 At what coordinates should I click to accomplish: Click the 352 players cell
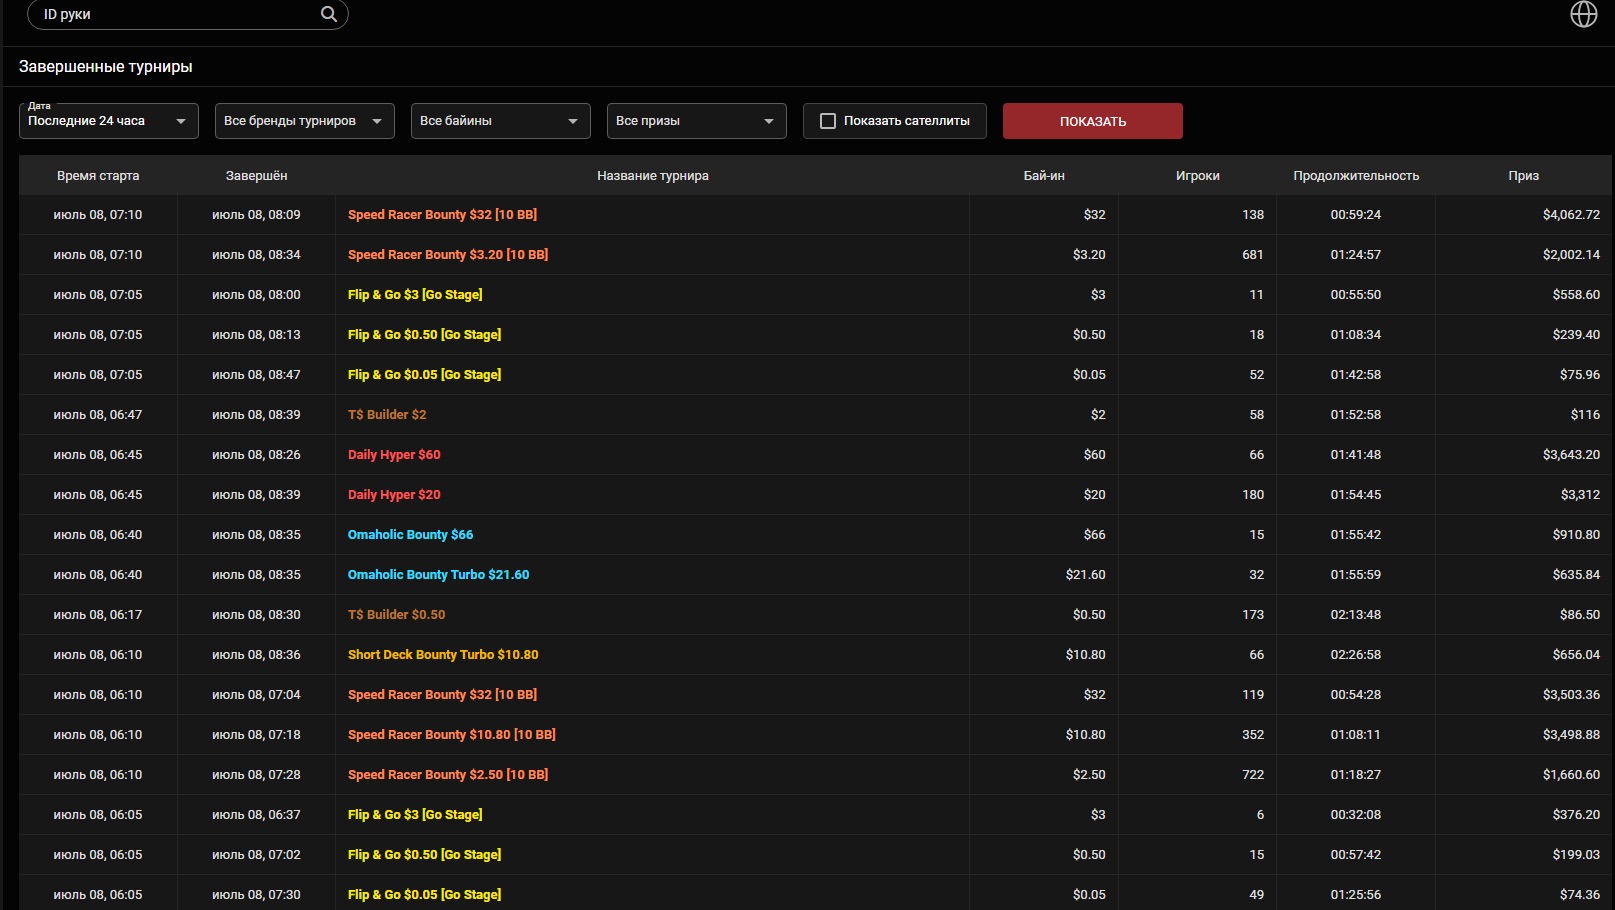[1253, 735]
